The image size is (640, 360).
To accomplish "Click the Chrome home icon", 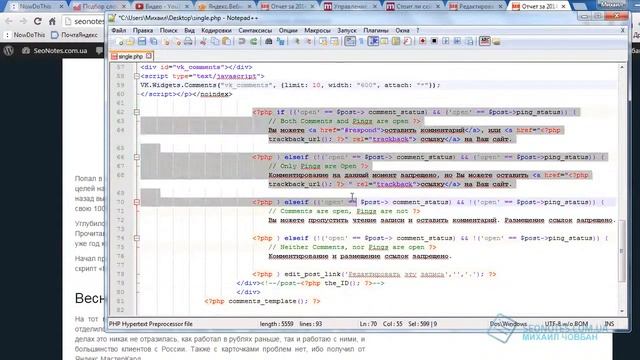I will tap(52, 21).
